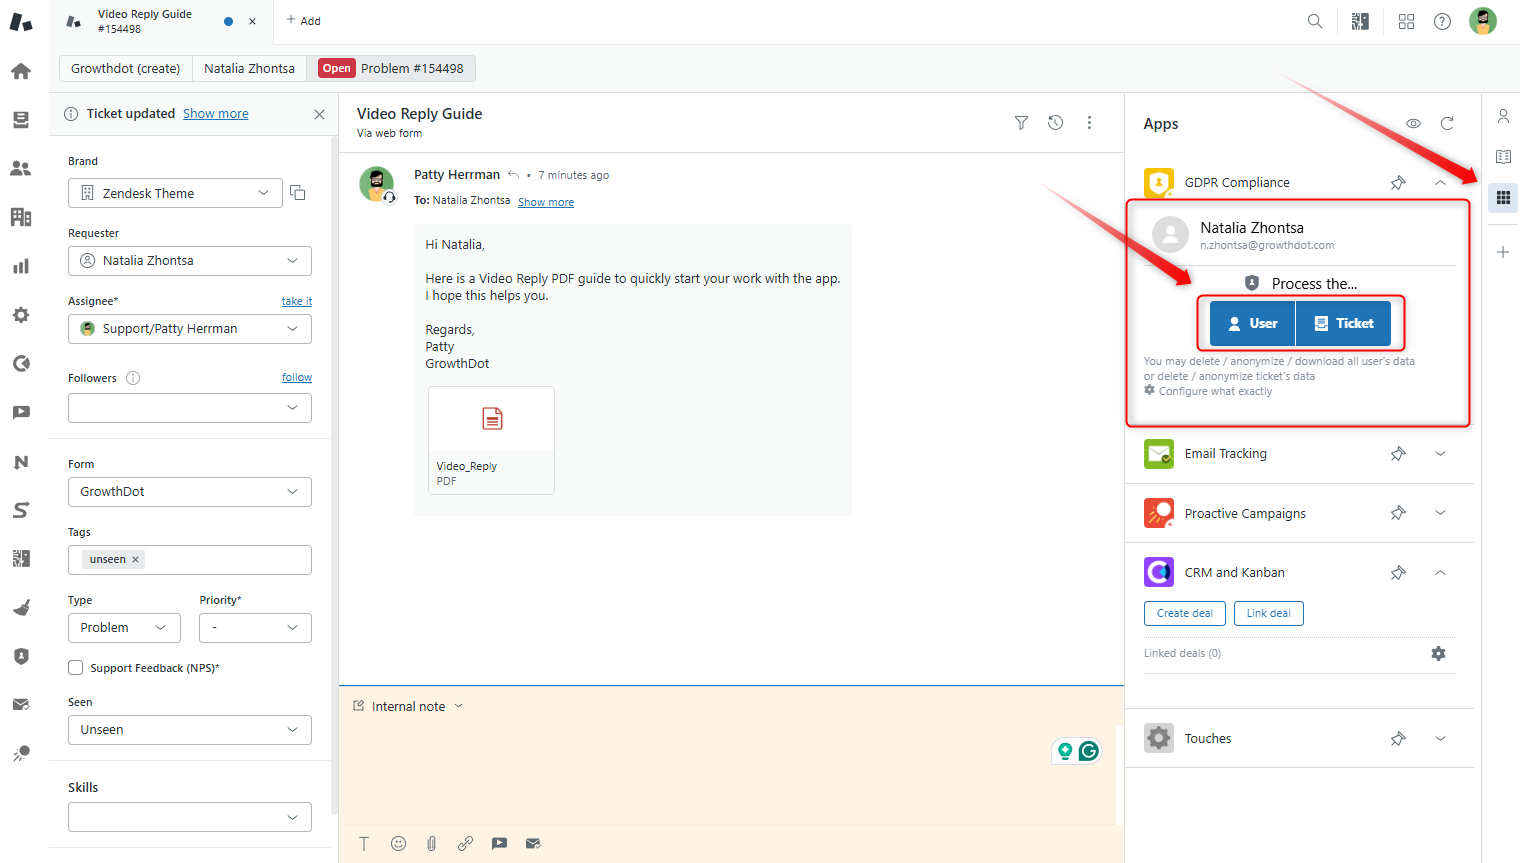Click Process the User button

[1253, 323]
